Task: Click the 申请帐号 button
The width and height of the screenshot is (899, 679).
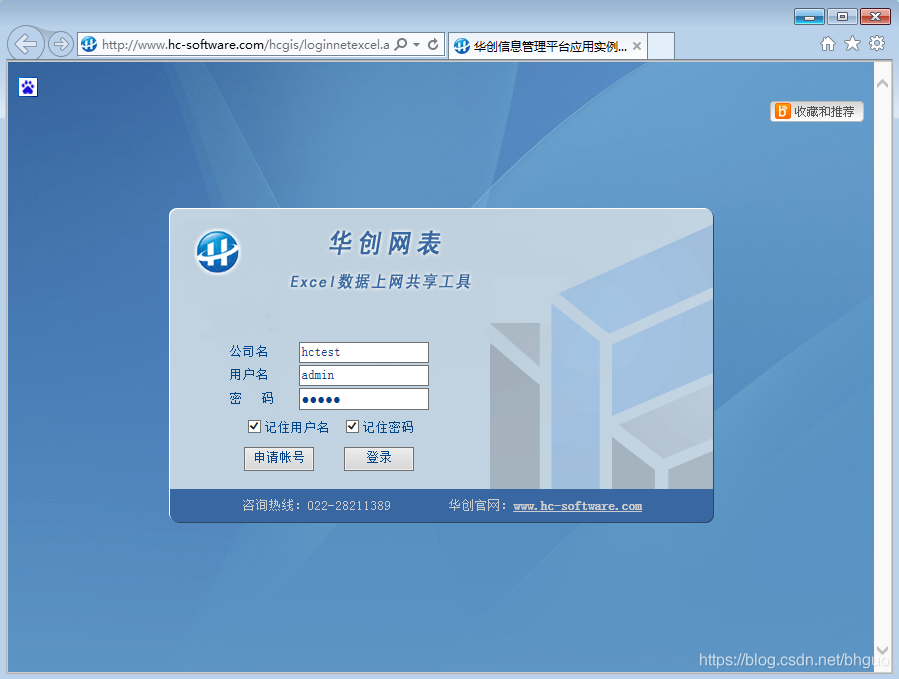Action: coord(279,458)
